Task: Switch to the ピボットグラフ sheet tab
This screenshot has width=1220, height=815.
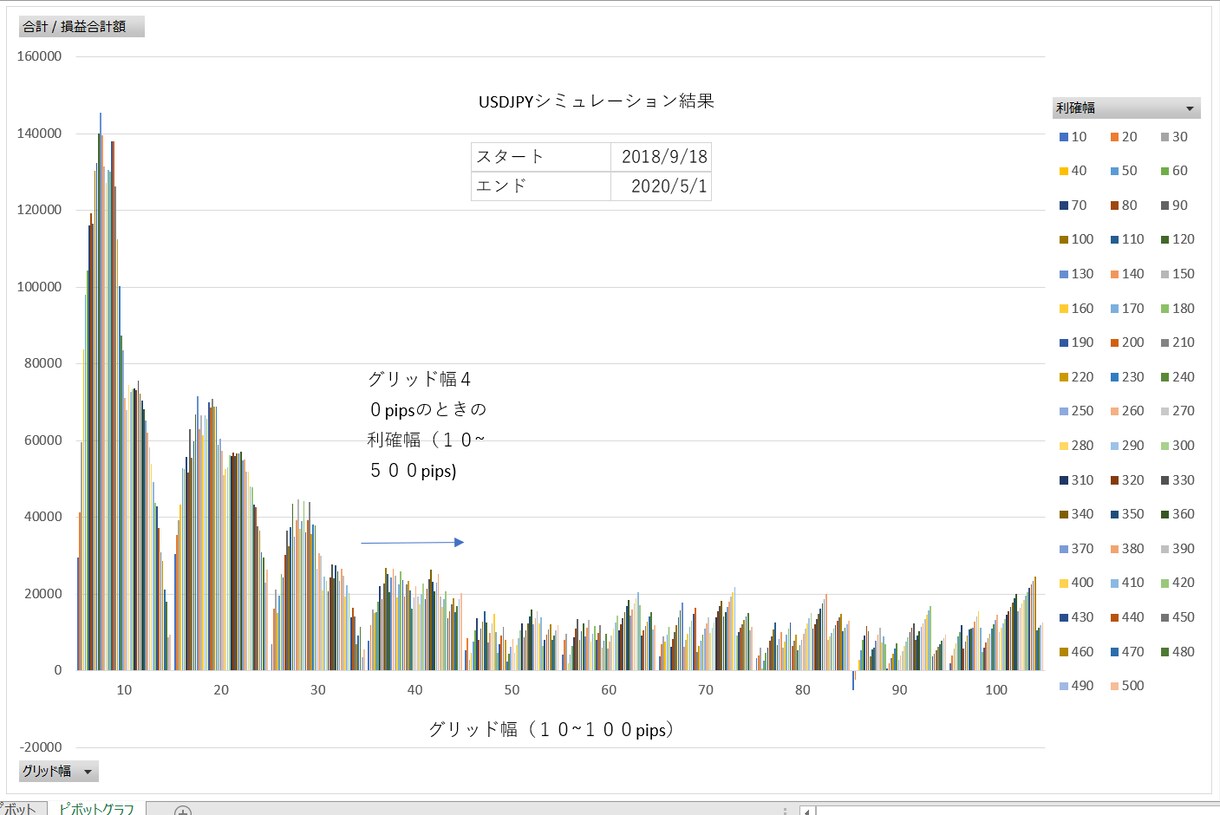Action: [95, 808]
